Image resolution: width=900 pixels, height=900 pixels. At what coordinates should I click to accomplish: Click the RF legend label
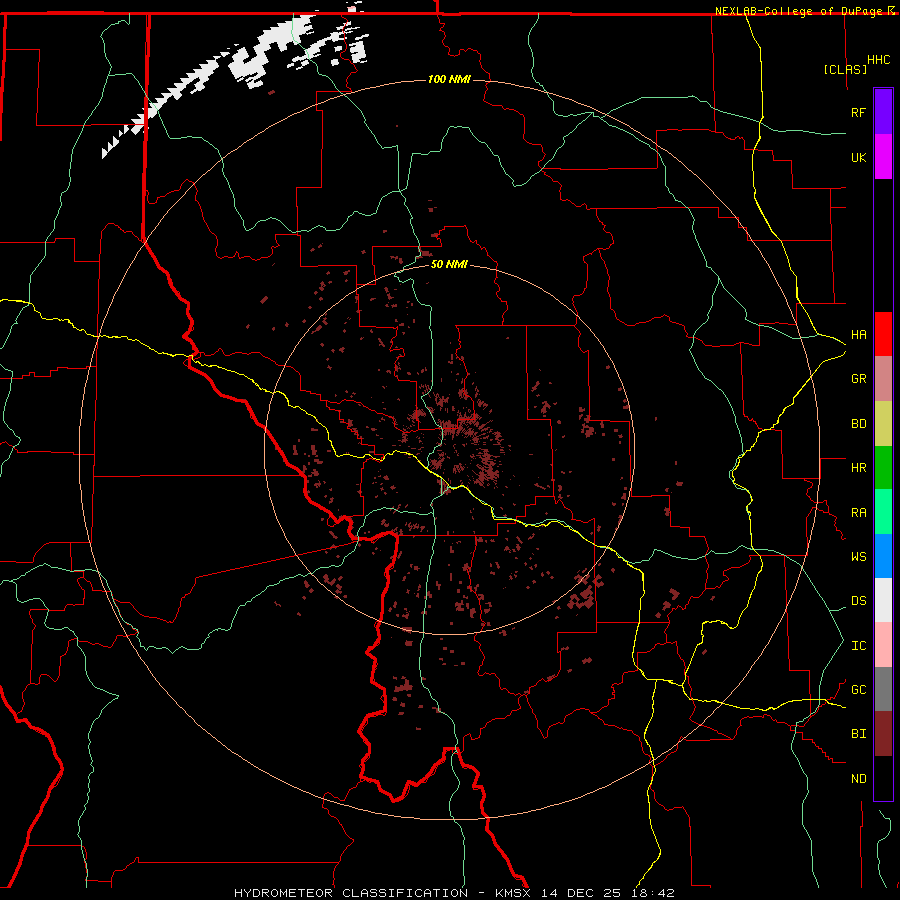[x=858, y=112]
